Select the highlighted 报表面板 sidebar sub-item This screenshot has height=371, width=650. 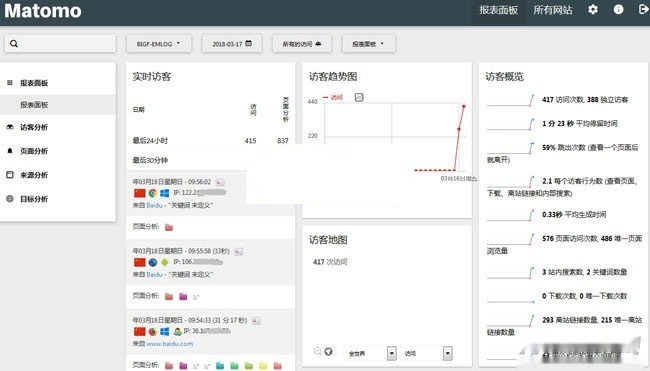click(58, 105)
